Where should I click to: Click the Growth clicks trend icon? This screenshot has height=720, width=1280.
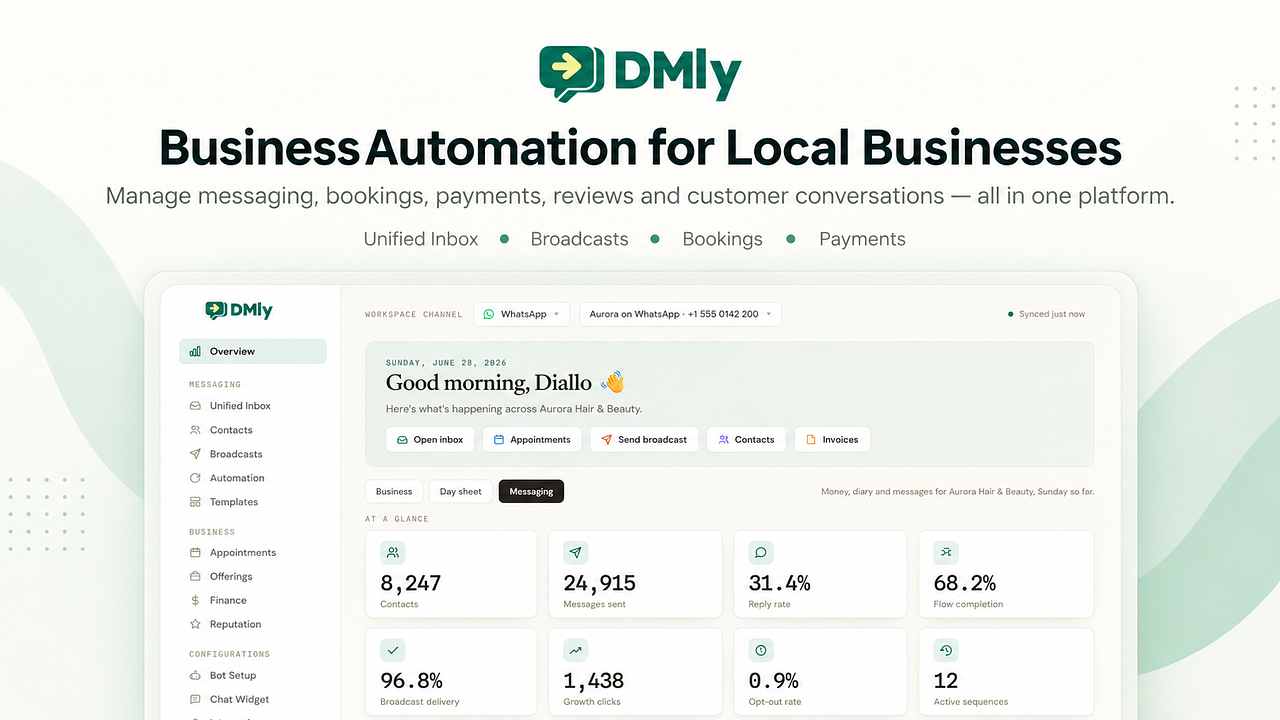point(576,650)
